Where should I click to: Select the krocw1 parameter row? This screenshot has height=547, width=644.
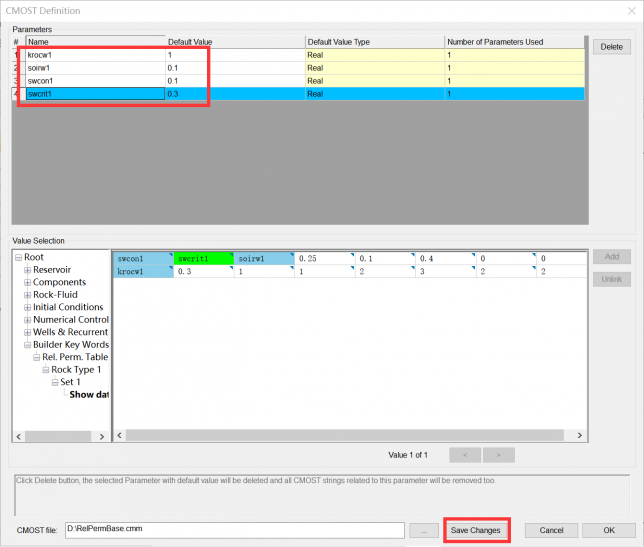(x=95, y=54)
